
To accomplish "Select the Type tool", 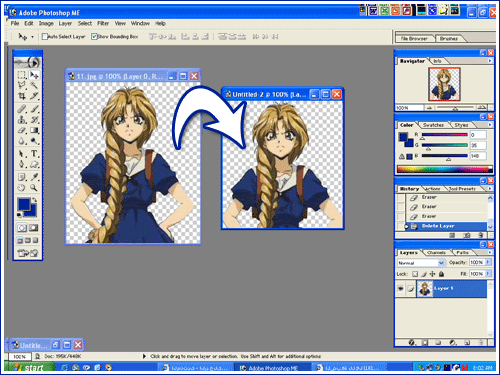I will coord(34,154).
